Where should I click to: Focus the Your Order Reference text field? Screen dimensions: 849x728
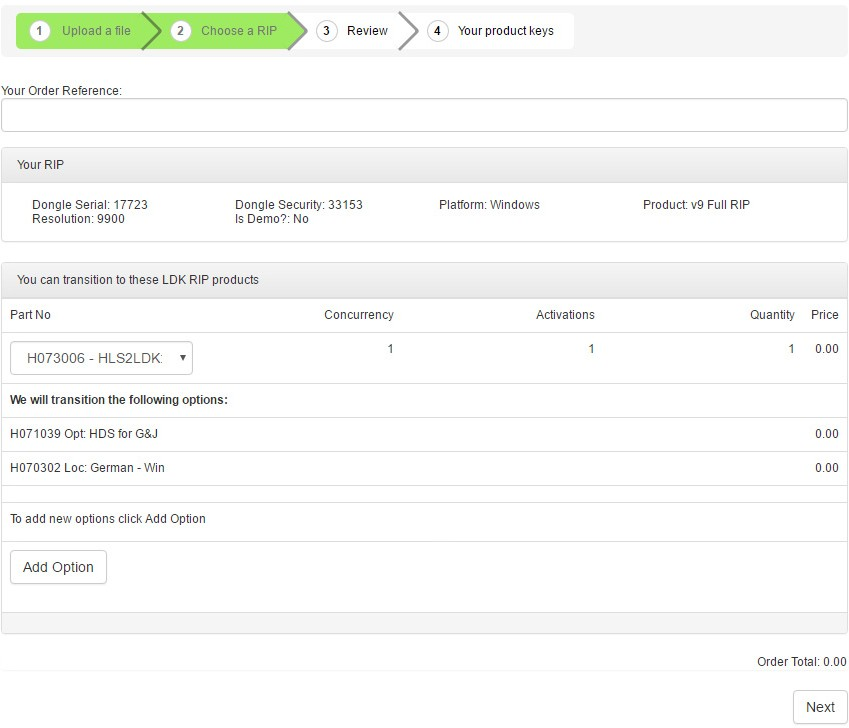coord(424,115)
